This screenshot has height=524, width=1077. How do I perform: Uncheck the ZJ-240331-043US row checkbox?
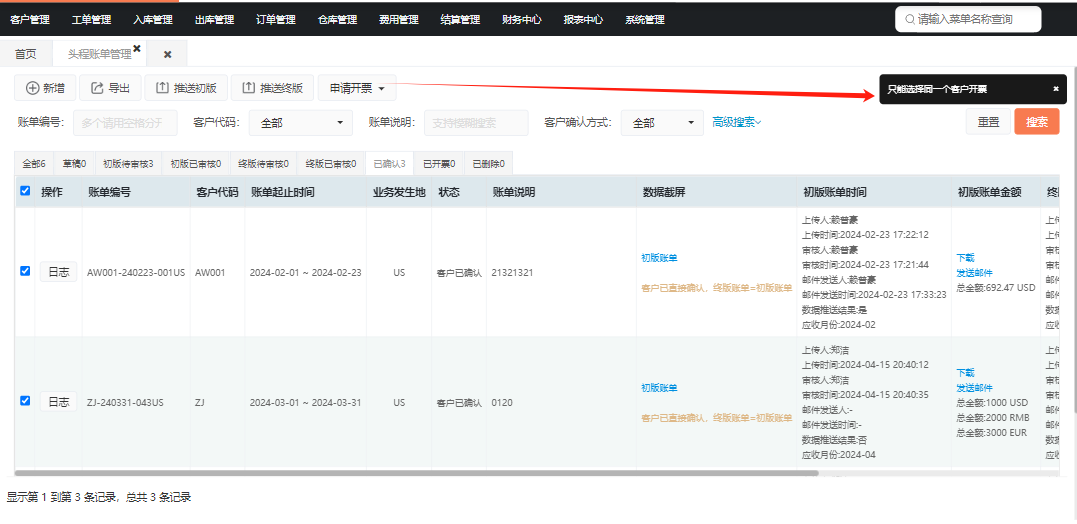pos(25,400)
